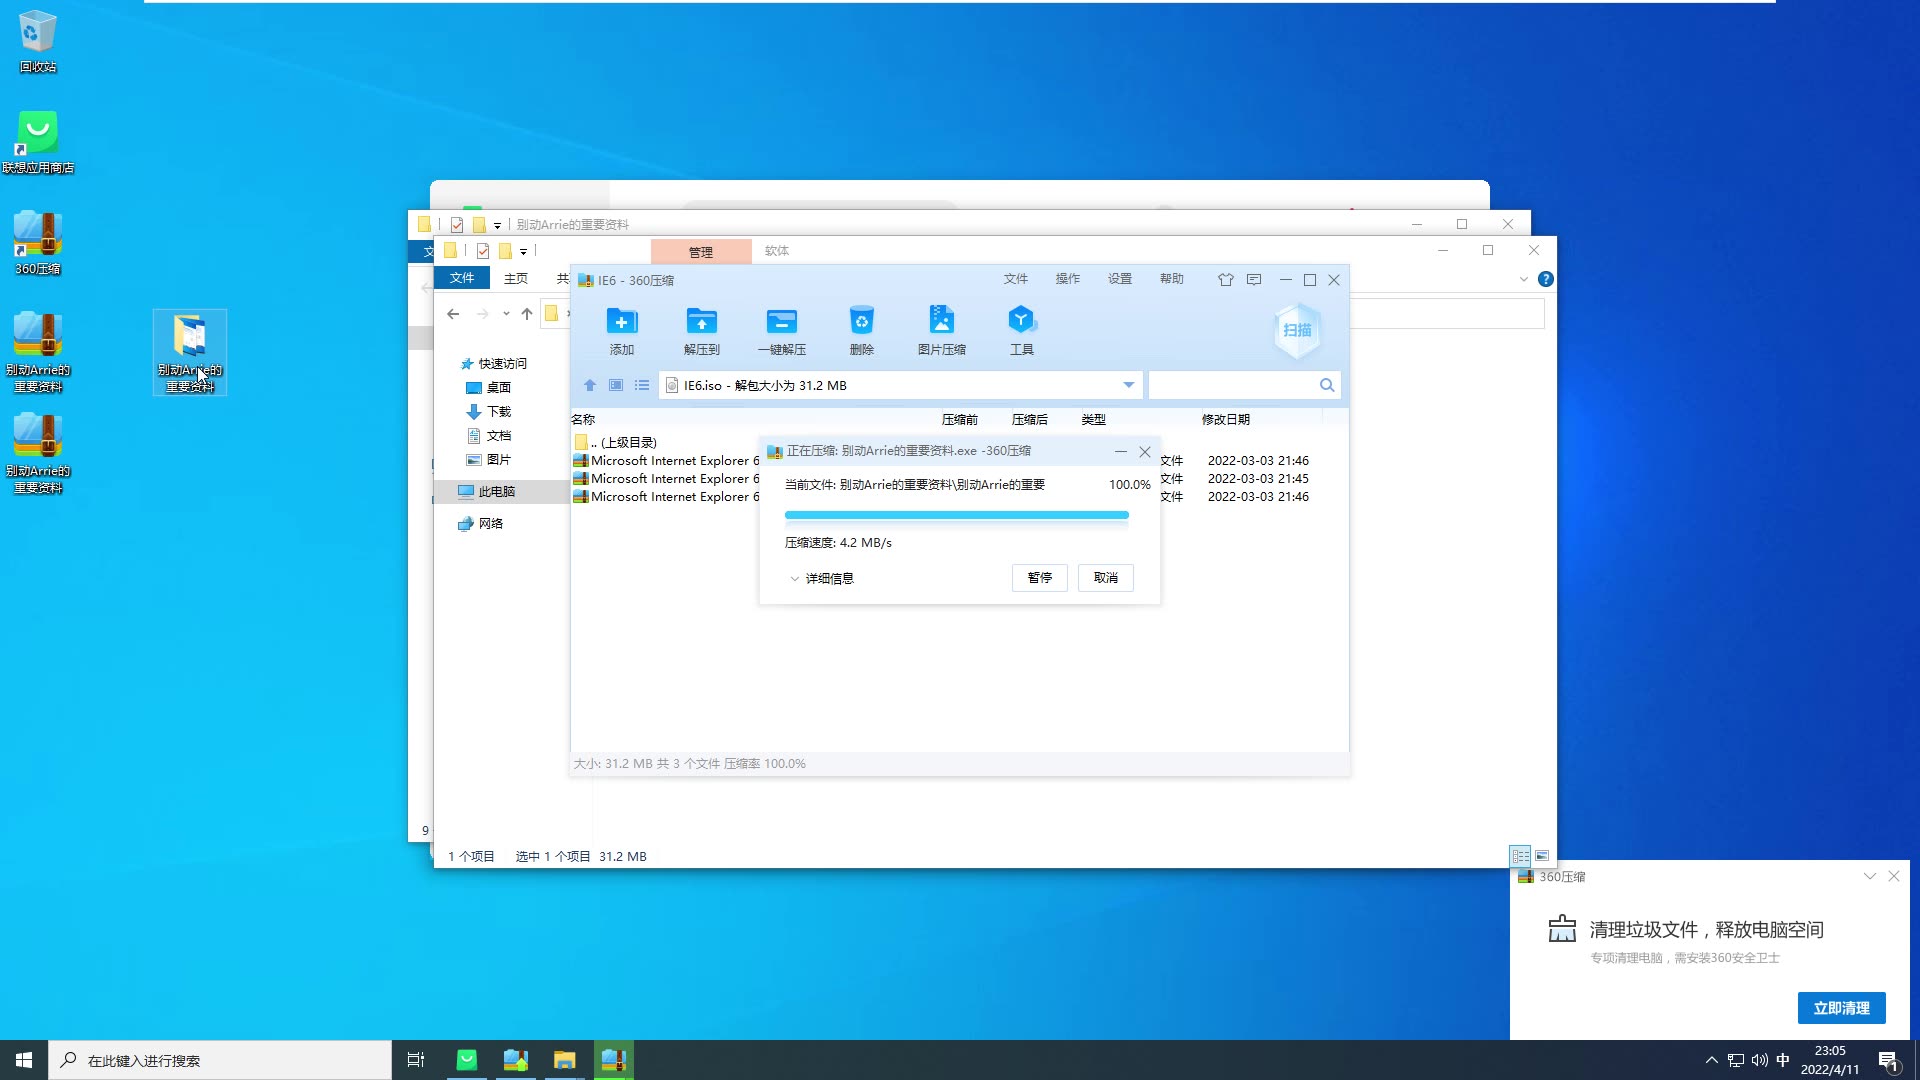Select the 管理 ribbon tab

(701, 252)
